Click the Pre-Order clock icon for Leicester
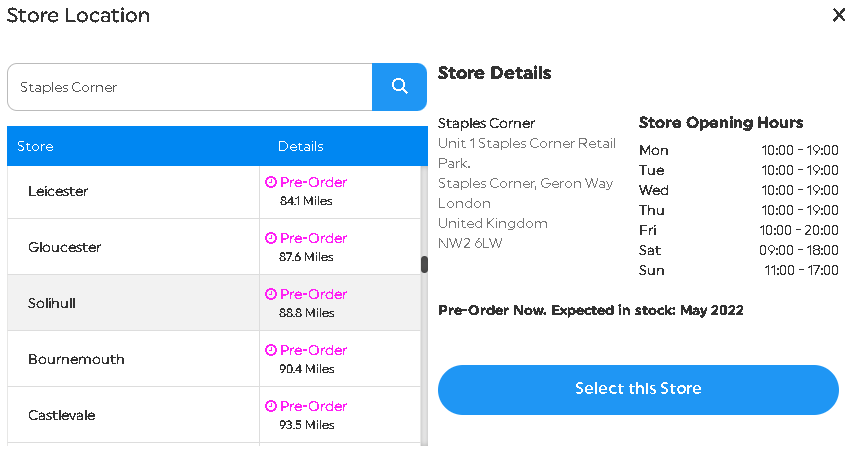The image size is (859, 454). 271,182
